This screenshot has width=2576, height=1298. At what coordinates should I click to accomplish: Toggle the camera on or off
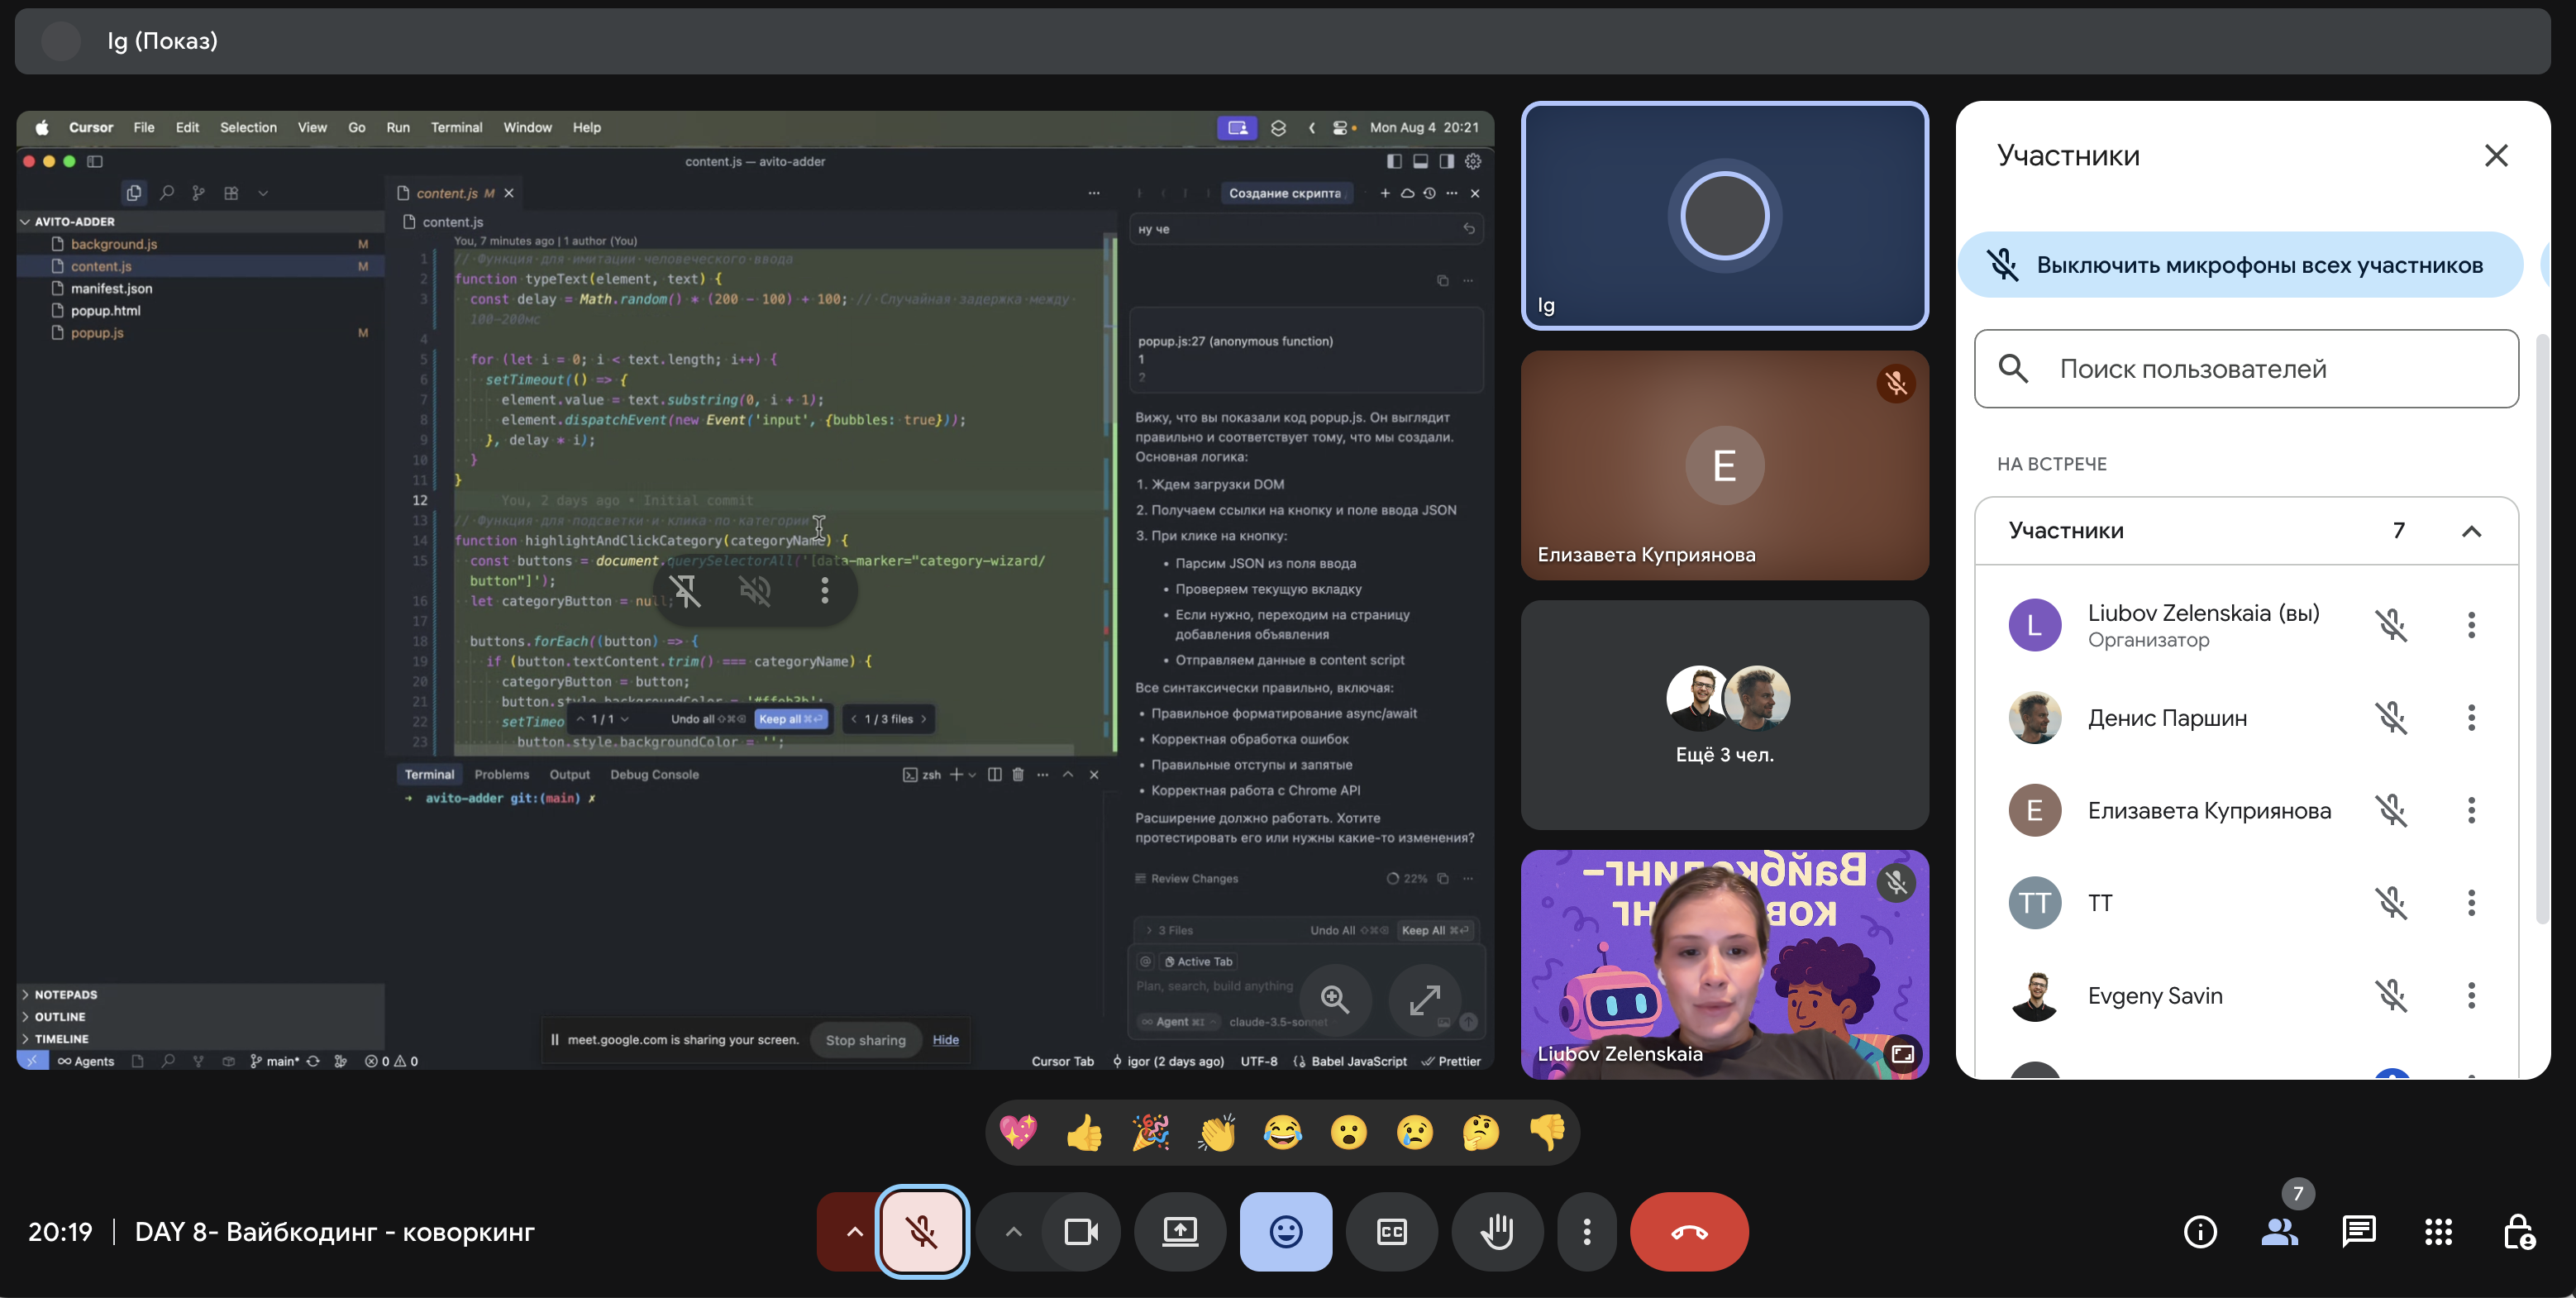pyautogui.click(x=1081, y=1232)
